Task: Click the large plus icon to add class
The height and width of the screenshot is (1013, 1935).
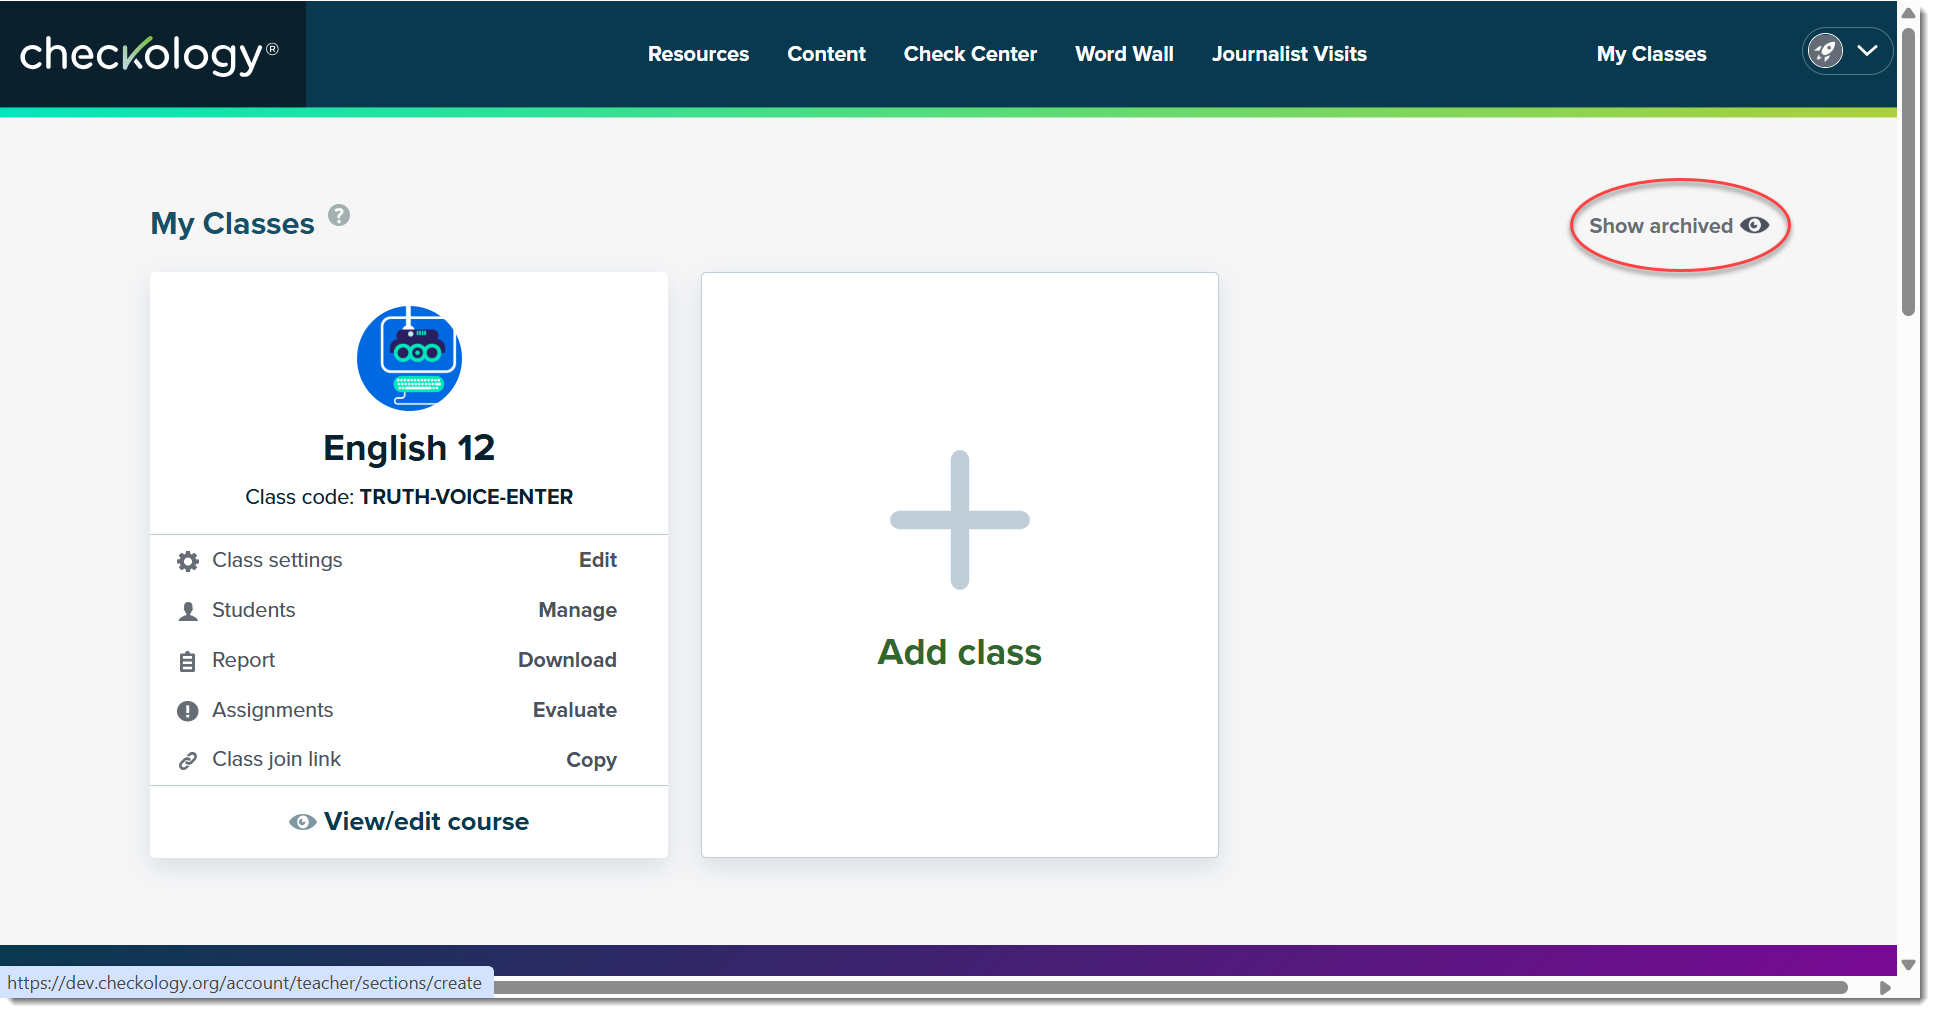Action: 960,520
